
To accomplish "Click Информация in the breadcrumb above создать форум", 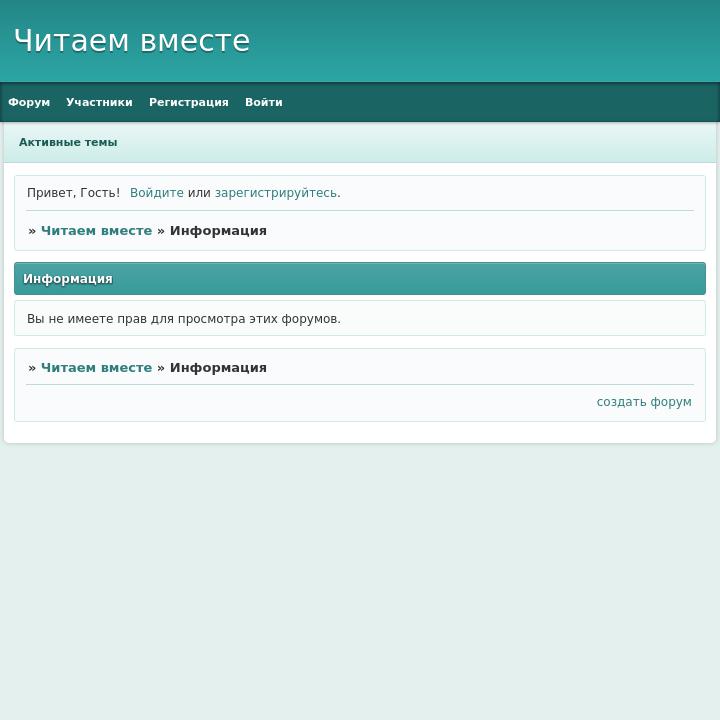I will point(218,368).
